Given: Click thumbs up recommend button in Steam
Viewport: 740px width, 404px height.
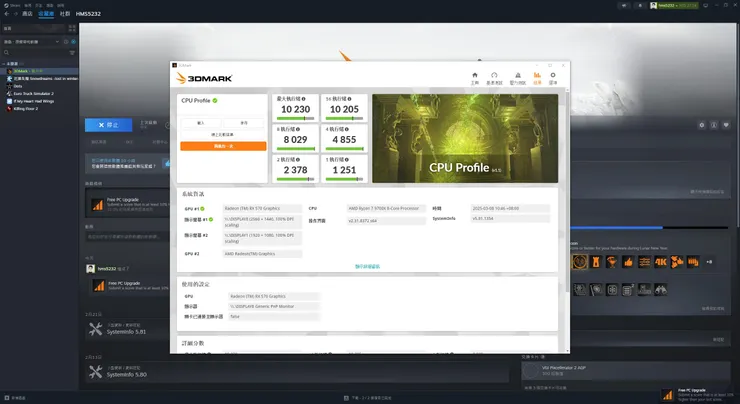Looking at the screenshot, I should click(166, 163).
